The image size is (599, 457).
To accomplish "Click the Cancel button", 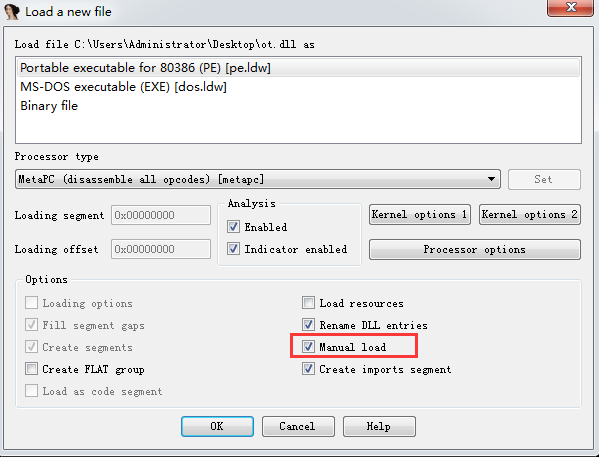I will [298, 426].
